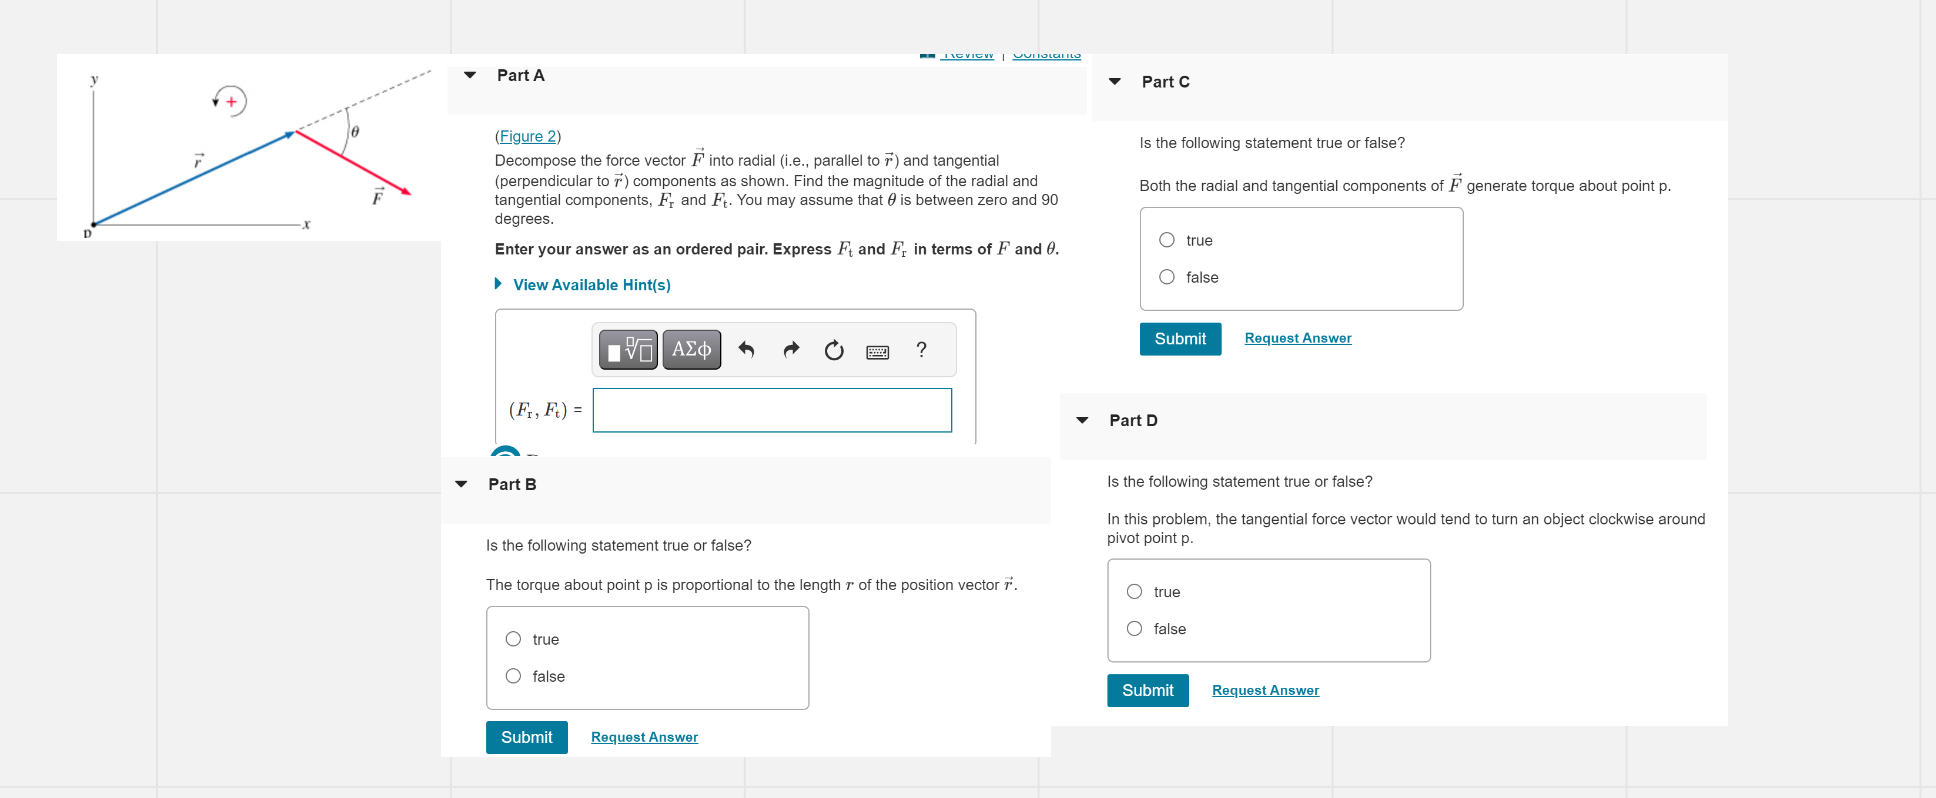Image resolution: width=1936 pixels, height=798 pixels.
Task: Select false for Part C
Action: [1167, 277]
